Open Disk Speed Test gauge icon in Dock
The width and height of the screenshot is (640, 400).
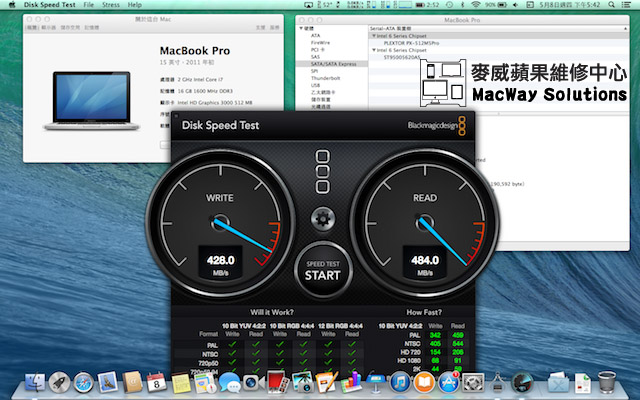(522, 383)
